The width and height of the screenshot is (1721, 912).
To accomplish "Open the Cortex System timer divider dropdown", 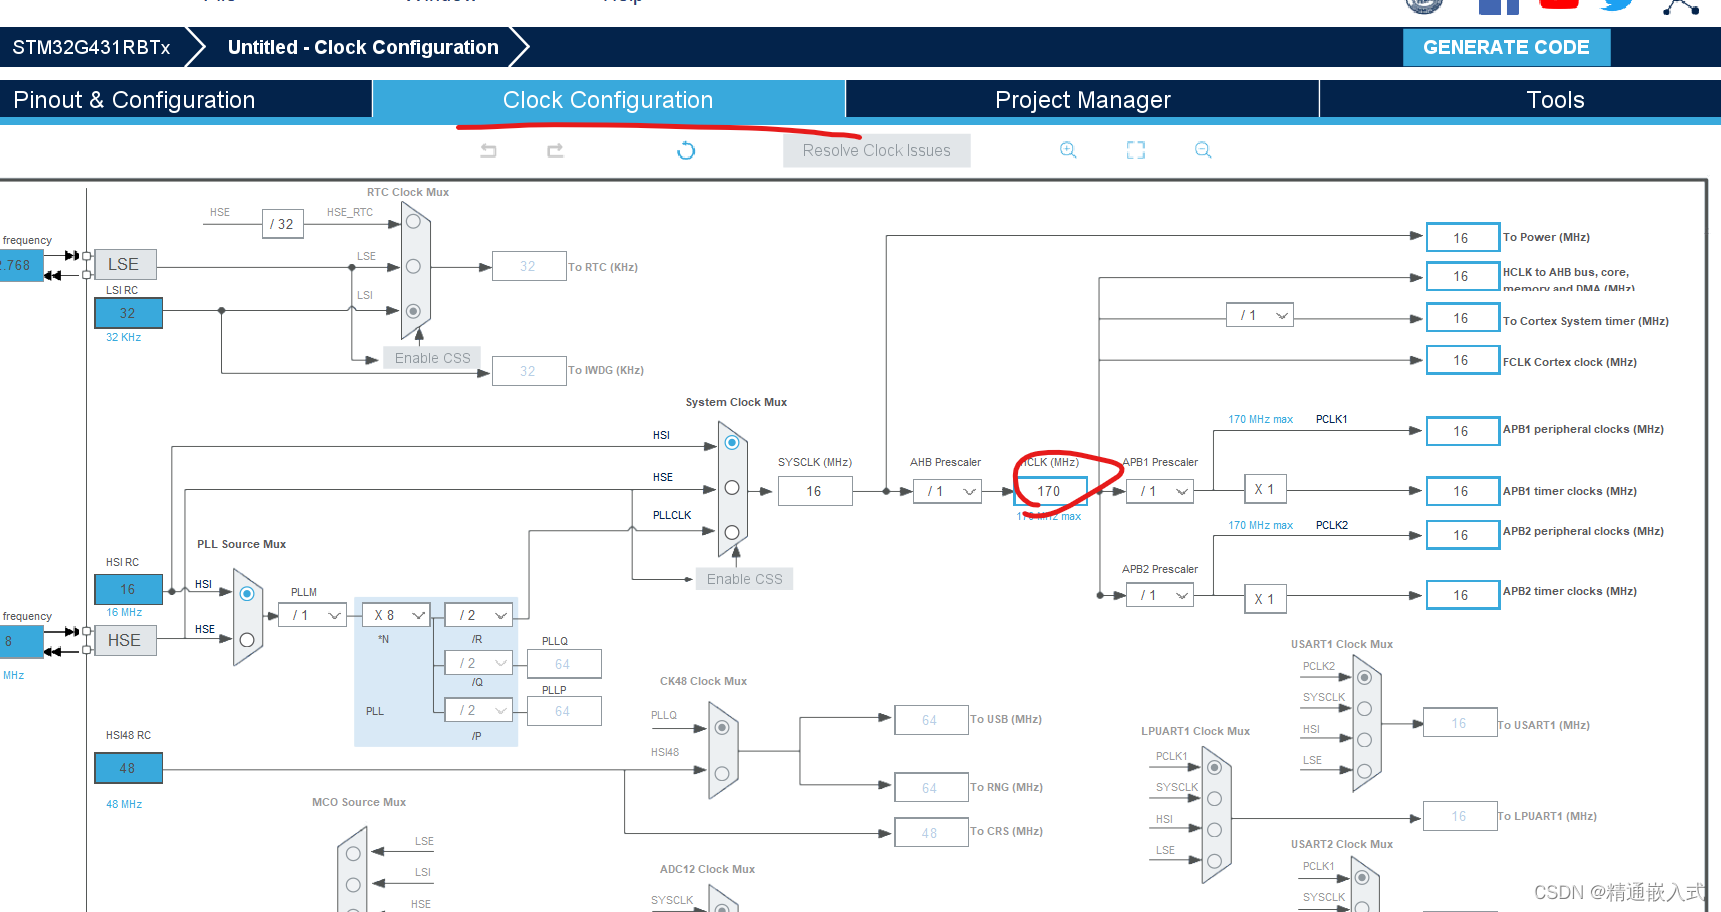I will [1260, 315].
